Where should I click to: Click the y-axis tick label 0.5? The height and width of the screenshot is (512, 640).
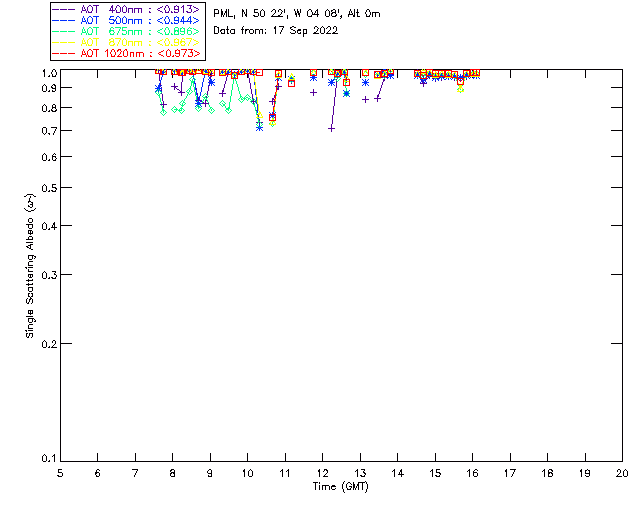point(48,188)
